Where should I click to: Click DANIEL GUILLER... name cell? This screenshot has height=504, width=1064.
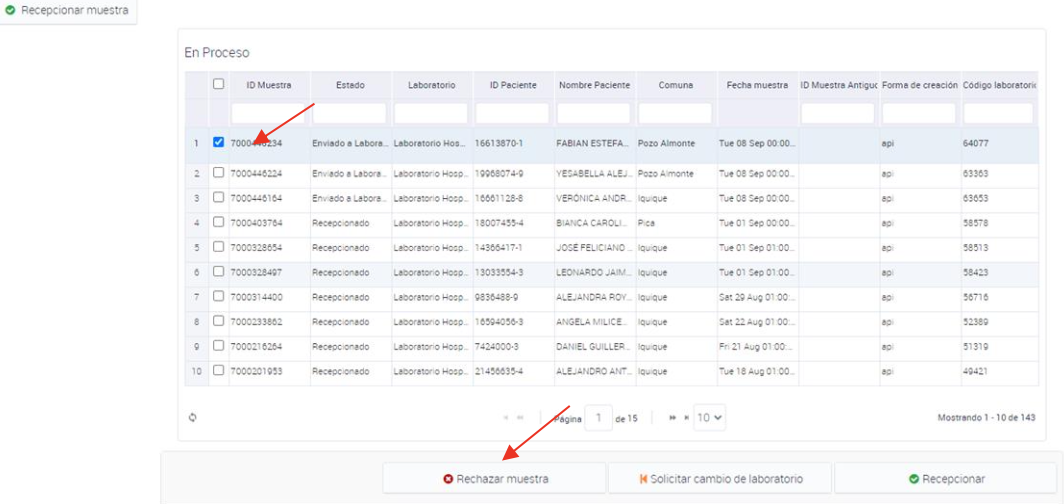click(594, 347)
